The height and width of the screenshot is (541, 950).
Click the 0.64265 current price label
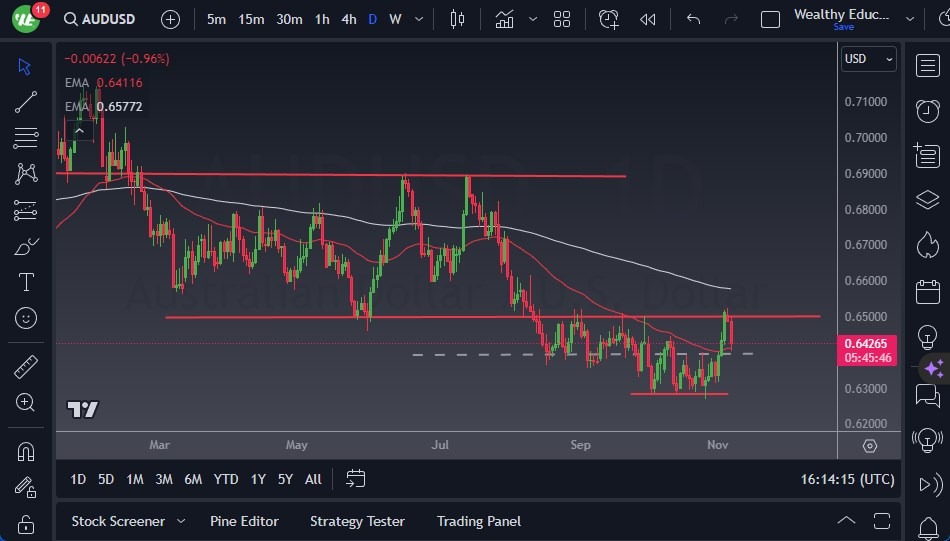tap(867, 344)
